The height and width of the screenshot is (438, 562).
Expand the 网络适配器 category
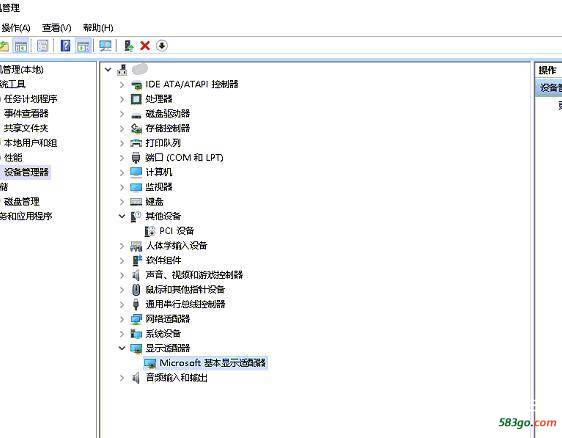pos(122,319)
